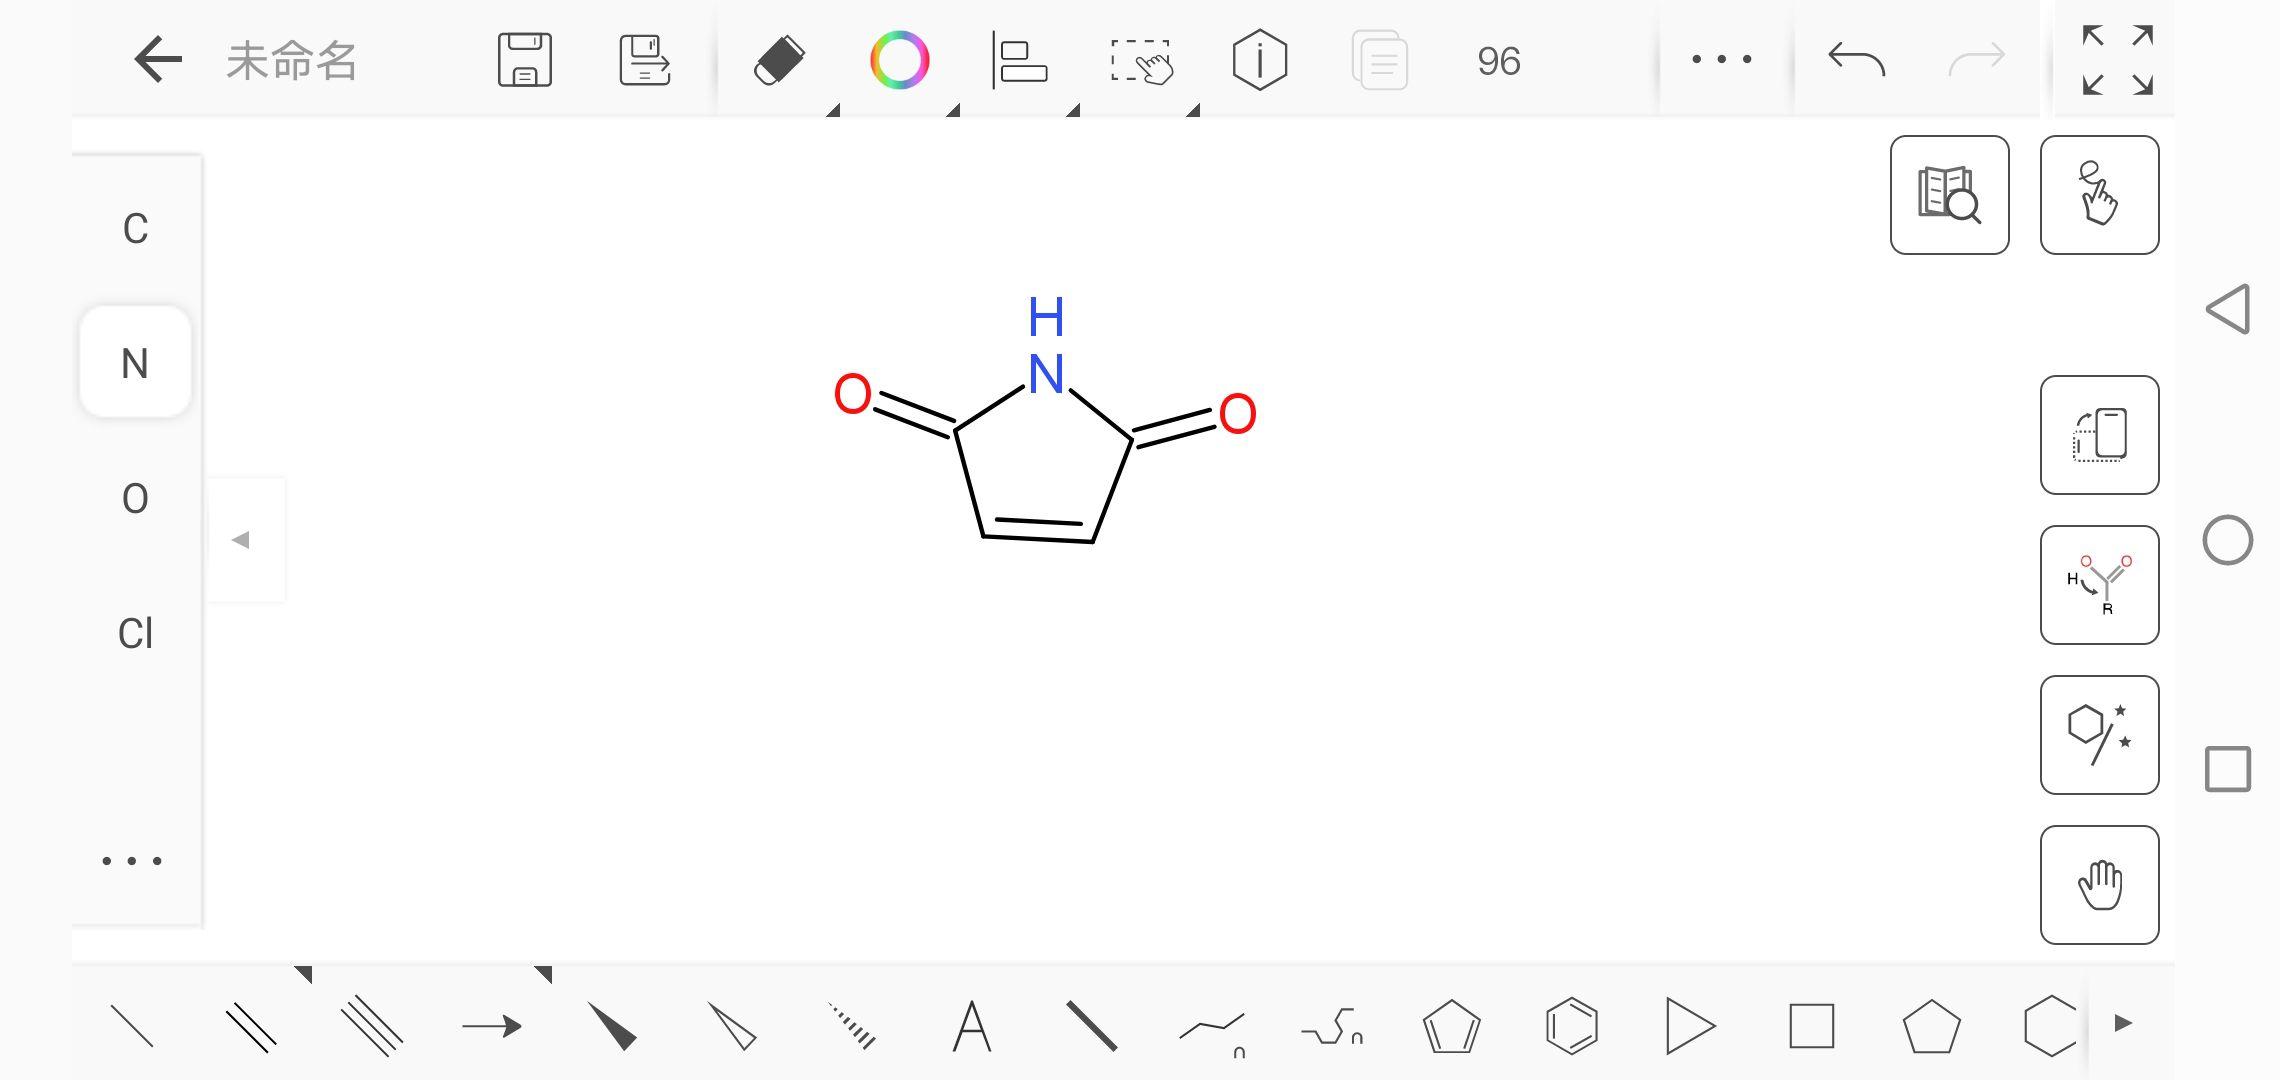Choose the Cl element

click(x=135, y=634)
